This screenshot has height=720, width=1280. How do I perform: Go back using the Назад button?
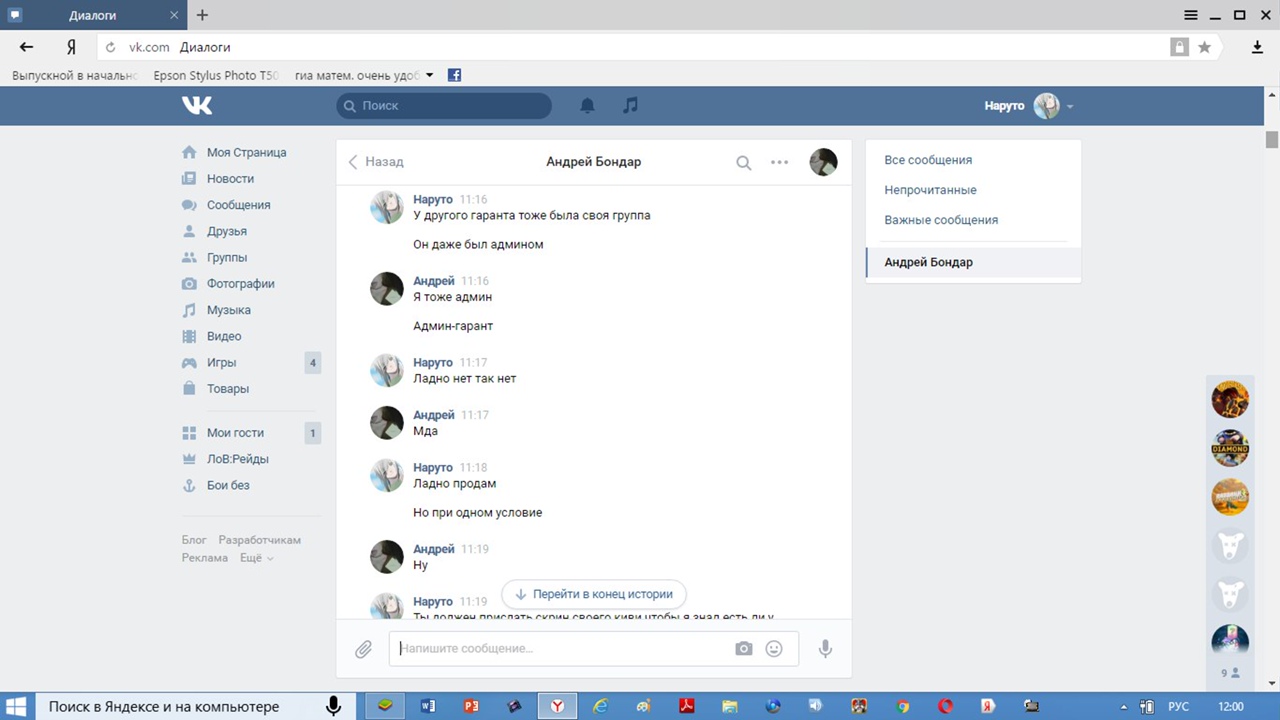tap(376, 162)
